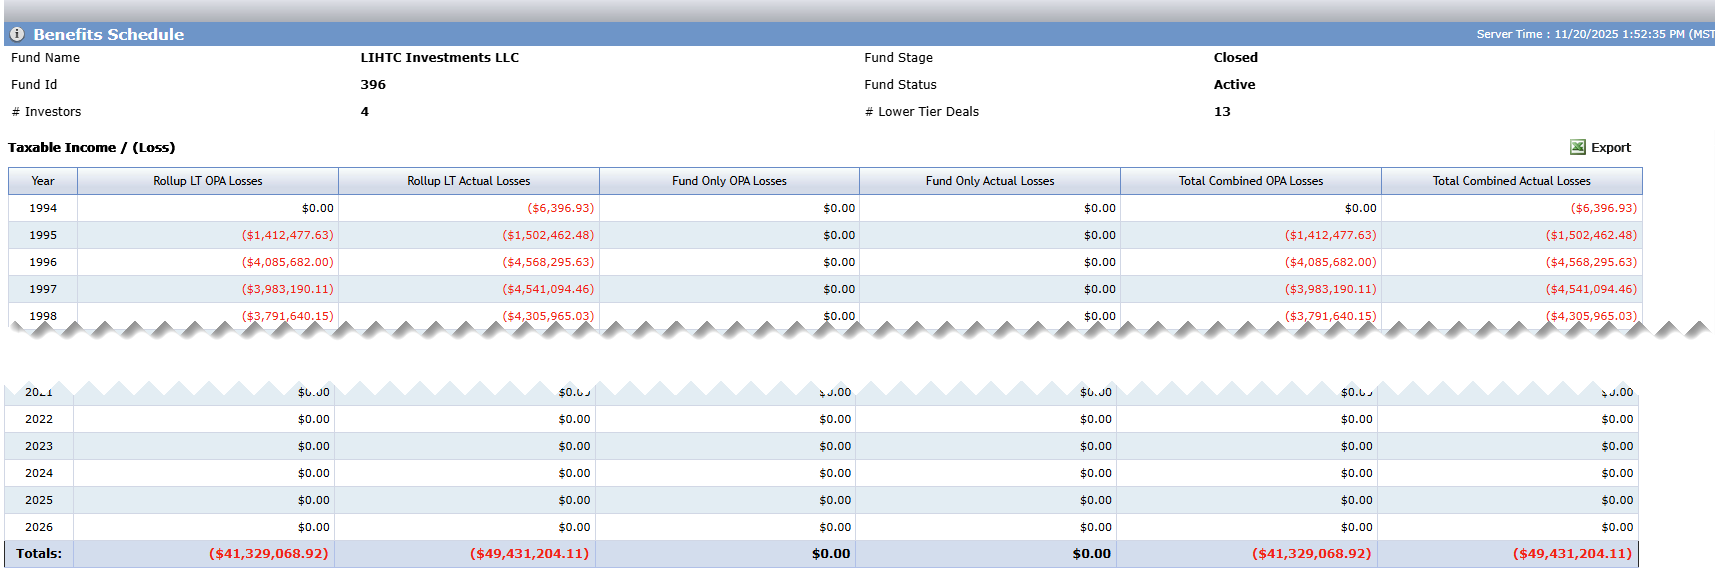Image resolution: width=1715 pixels, height=571 pixels.
Task: Click the Fund Status value Active
Action: click(1234, 85)
